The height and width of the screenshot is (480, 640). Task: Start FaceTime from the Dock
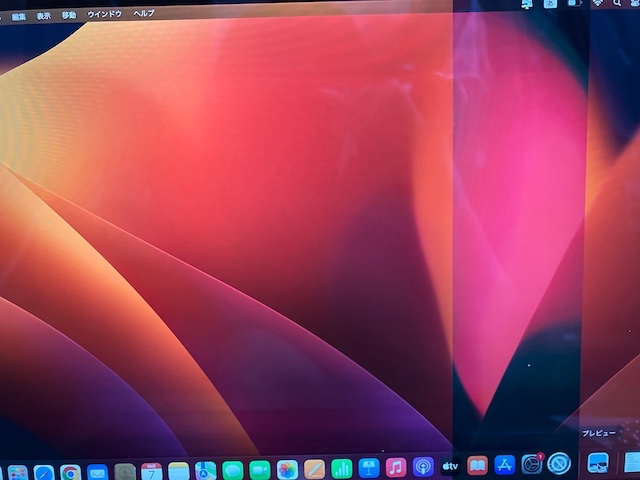pos(260,470)
